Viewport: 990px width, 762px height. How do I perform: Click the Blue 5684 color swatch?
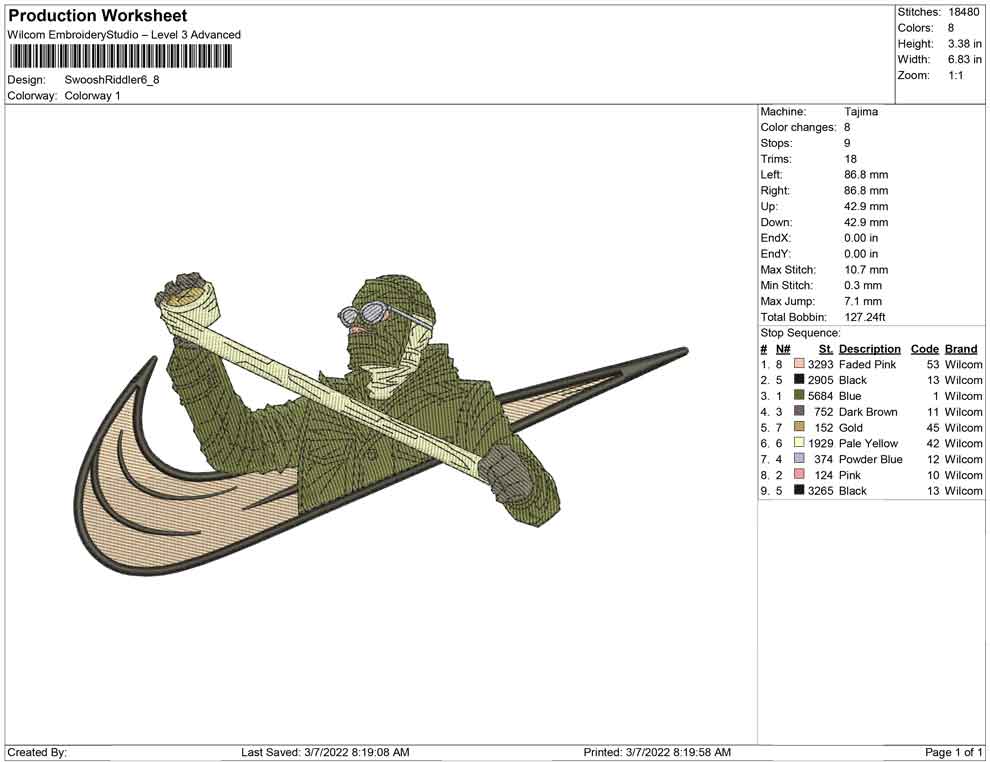pos(799,396)
